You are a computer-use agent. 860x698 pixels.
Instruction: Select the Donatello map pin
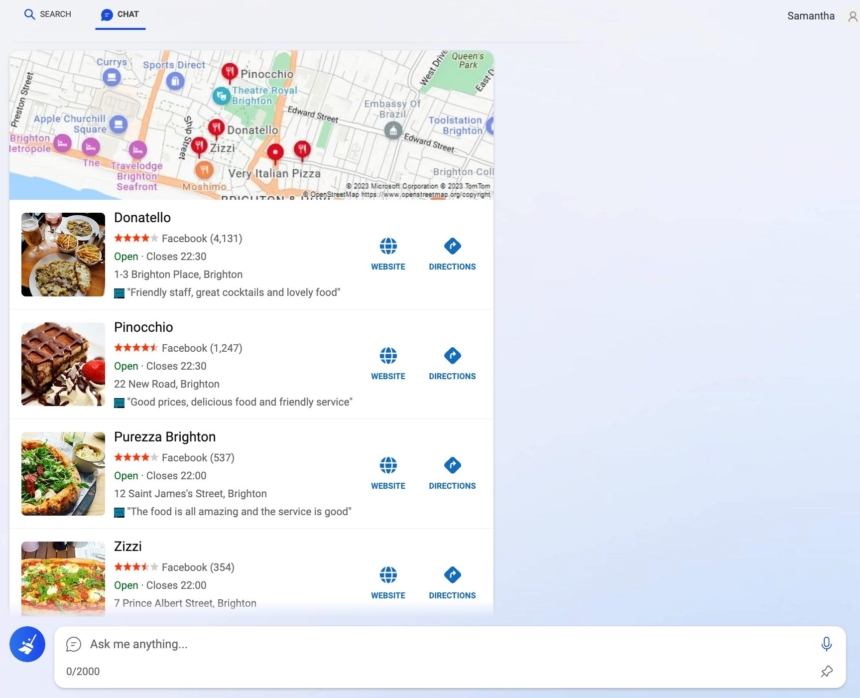(x=216, y=128)
